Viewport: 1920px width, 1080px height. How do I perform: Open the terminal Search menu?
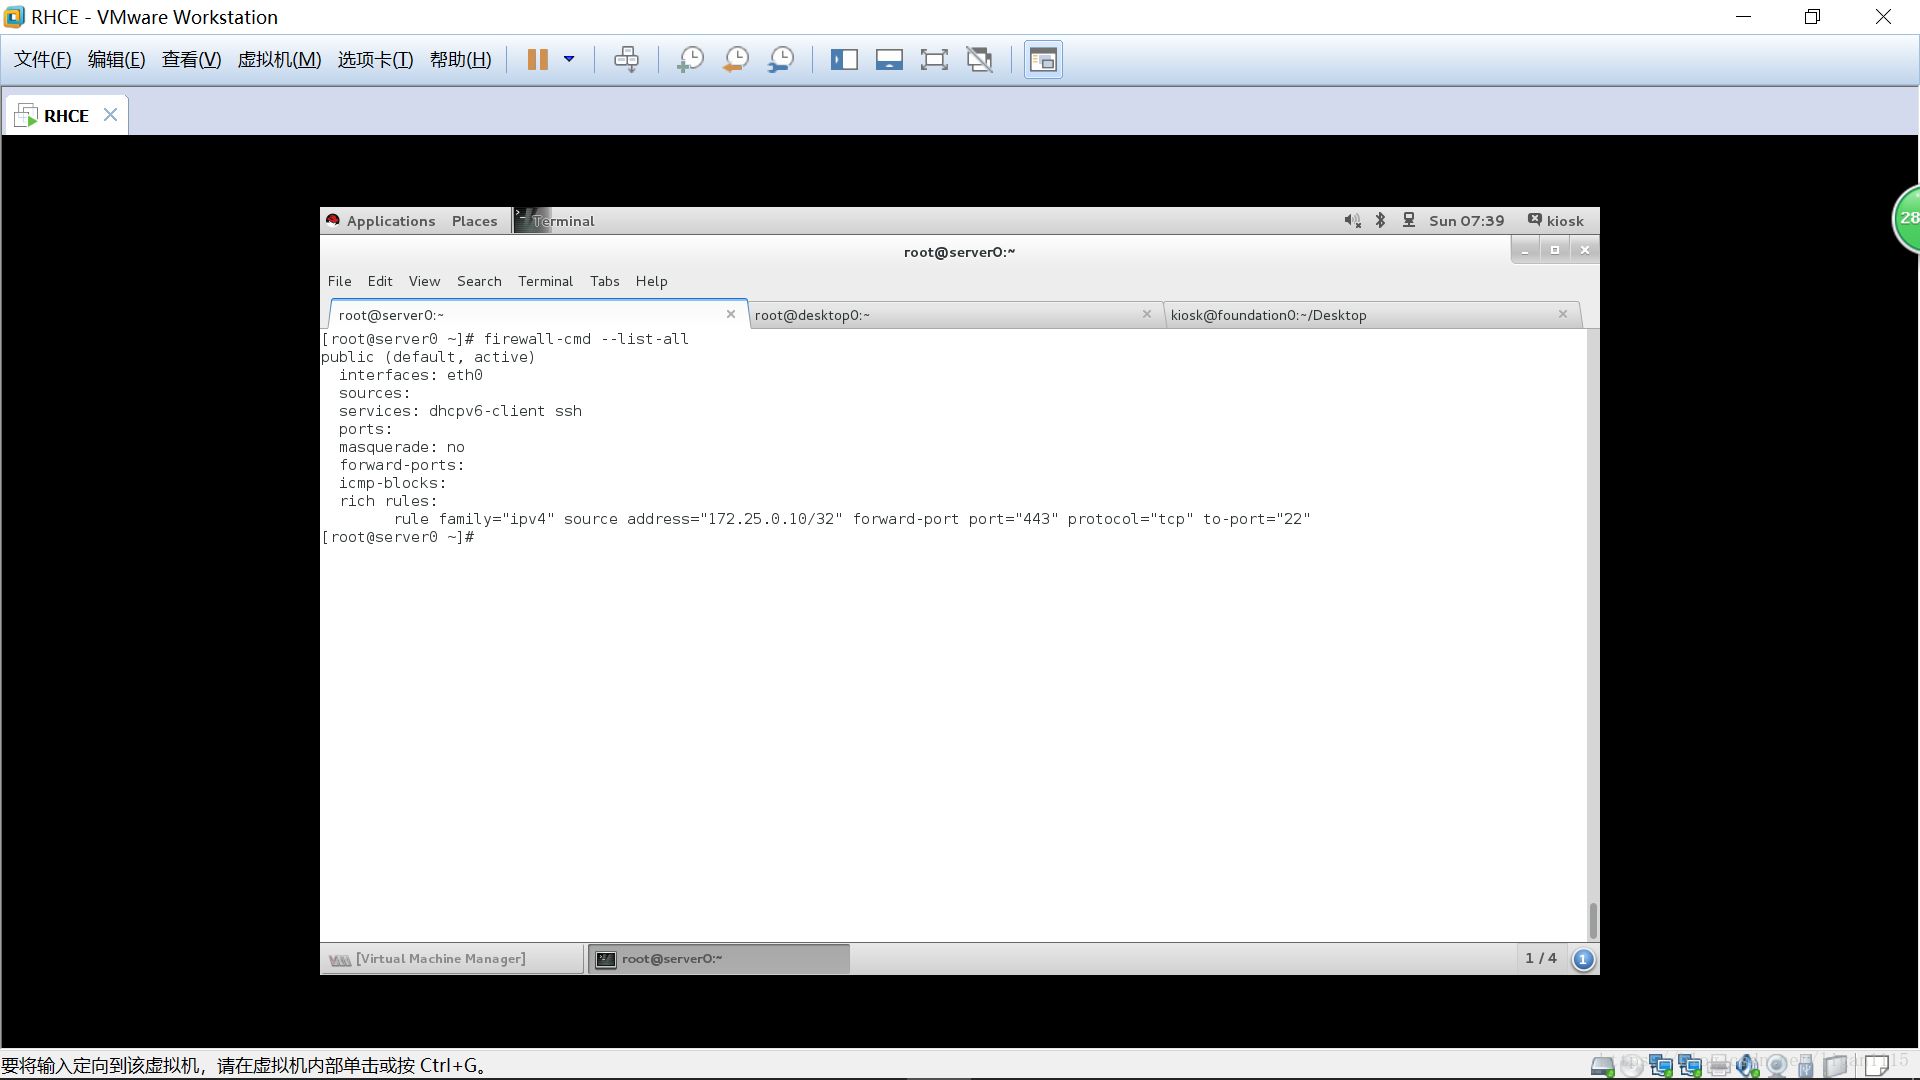click(x=479, y=281)
